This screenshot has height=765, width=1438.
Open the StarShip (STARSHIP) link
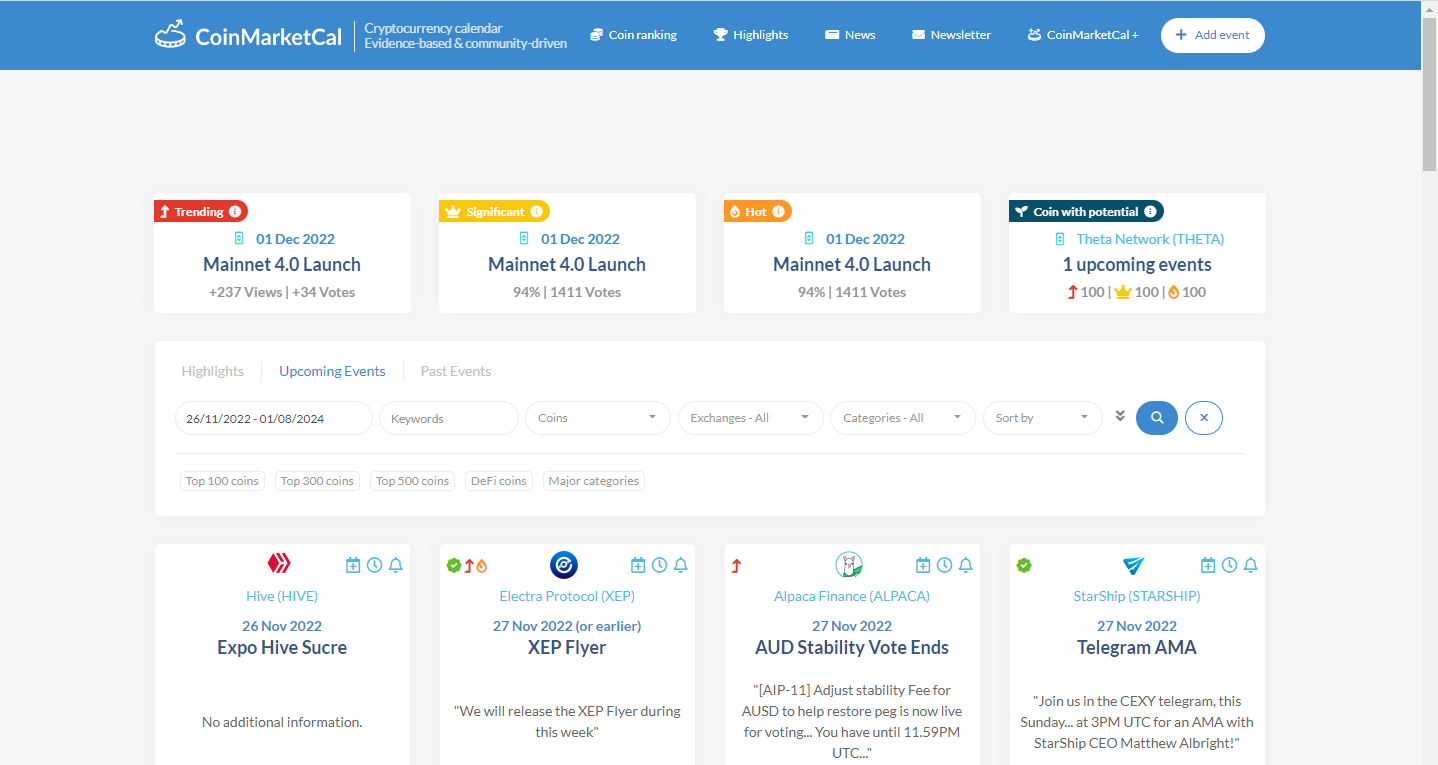(1137, 596)
